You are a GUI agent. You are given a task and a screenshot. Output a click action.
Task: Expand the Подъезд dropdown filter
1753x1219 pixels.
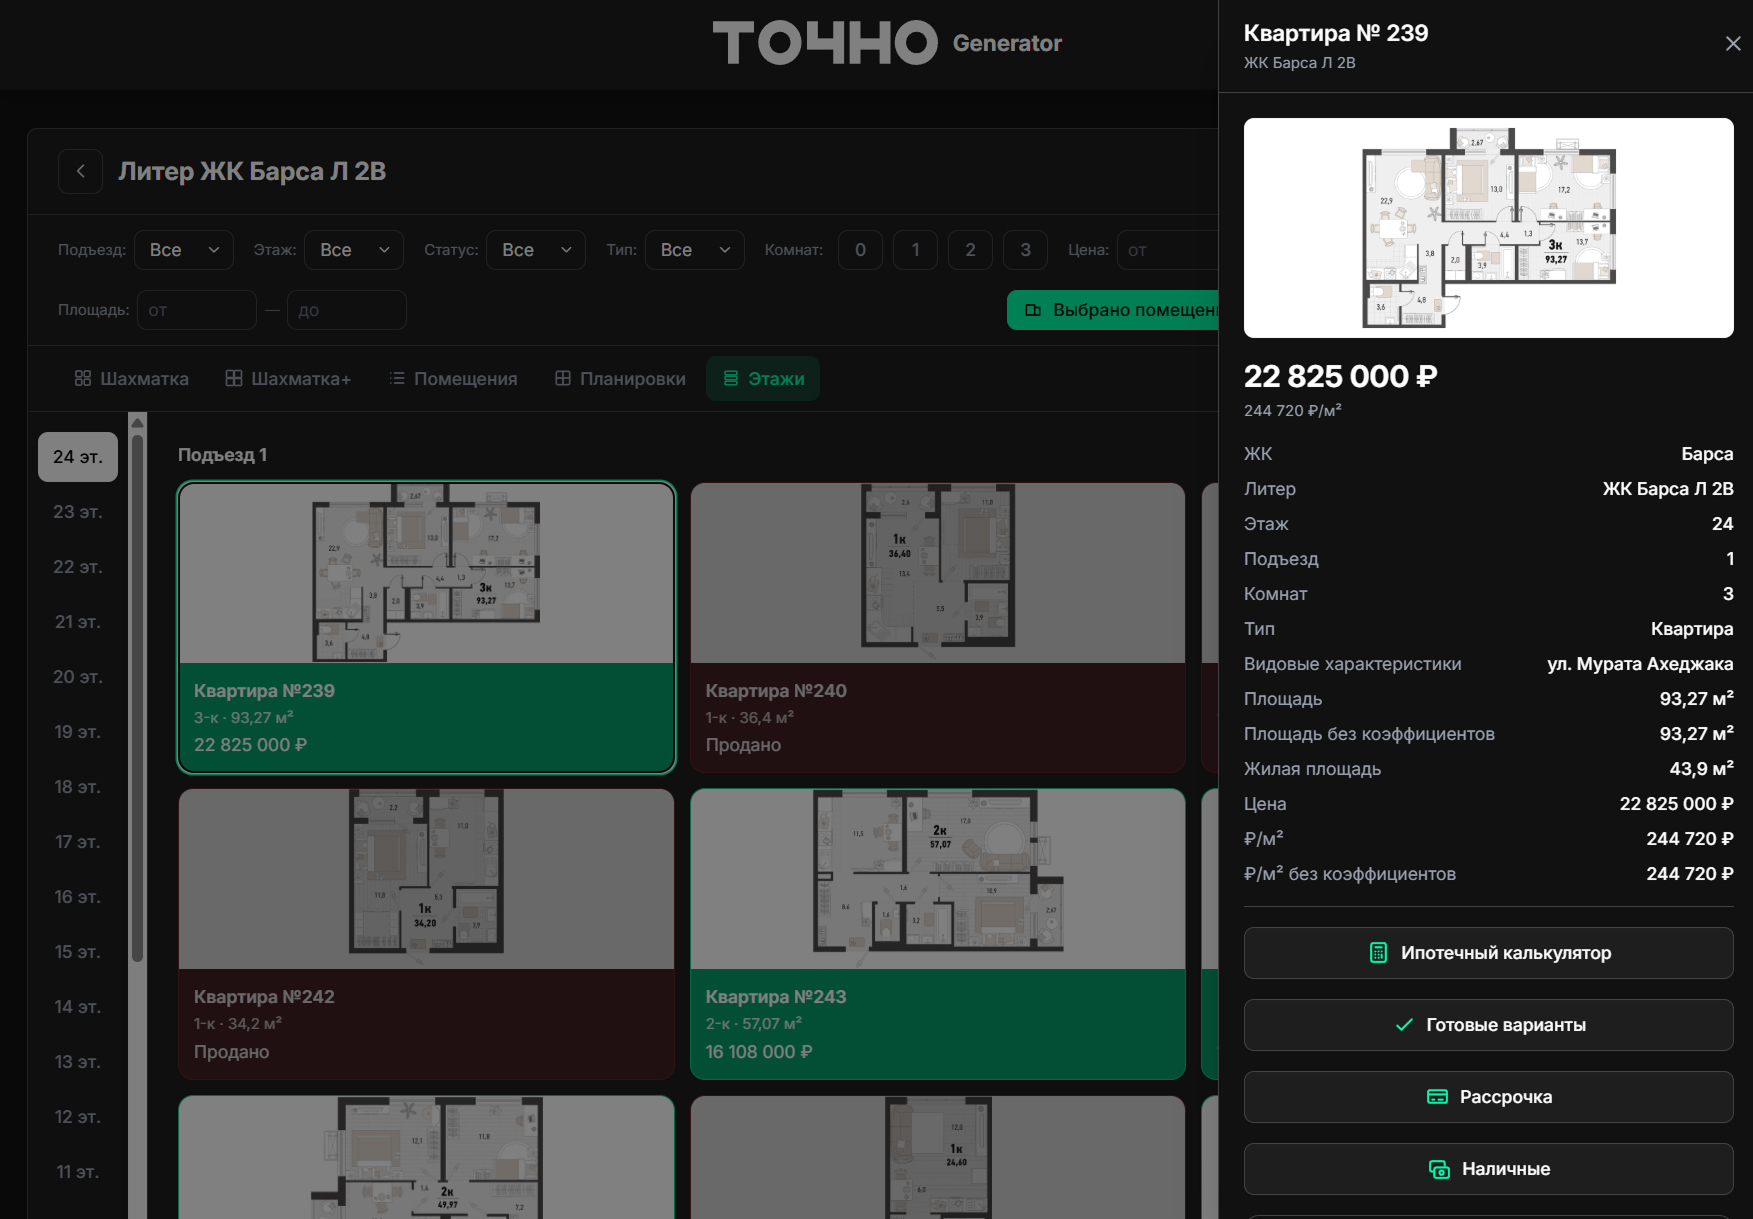pyautogui.click(x=184, y=250)
